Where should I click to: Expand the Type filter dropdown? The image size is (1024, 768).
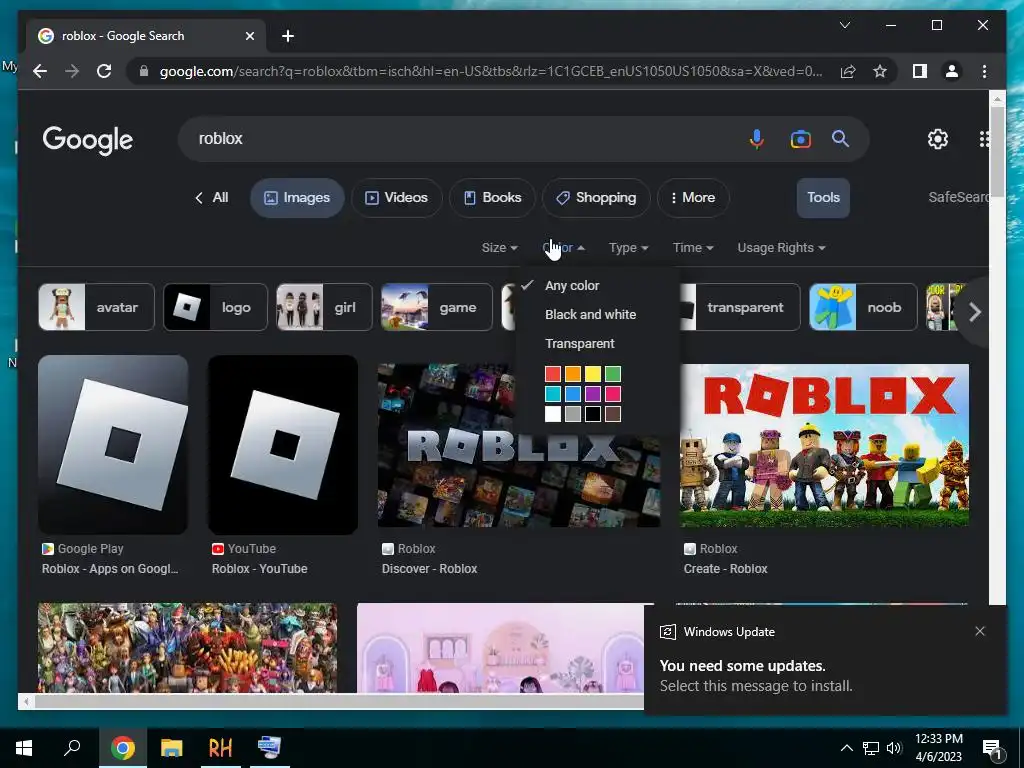(628, 248)
